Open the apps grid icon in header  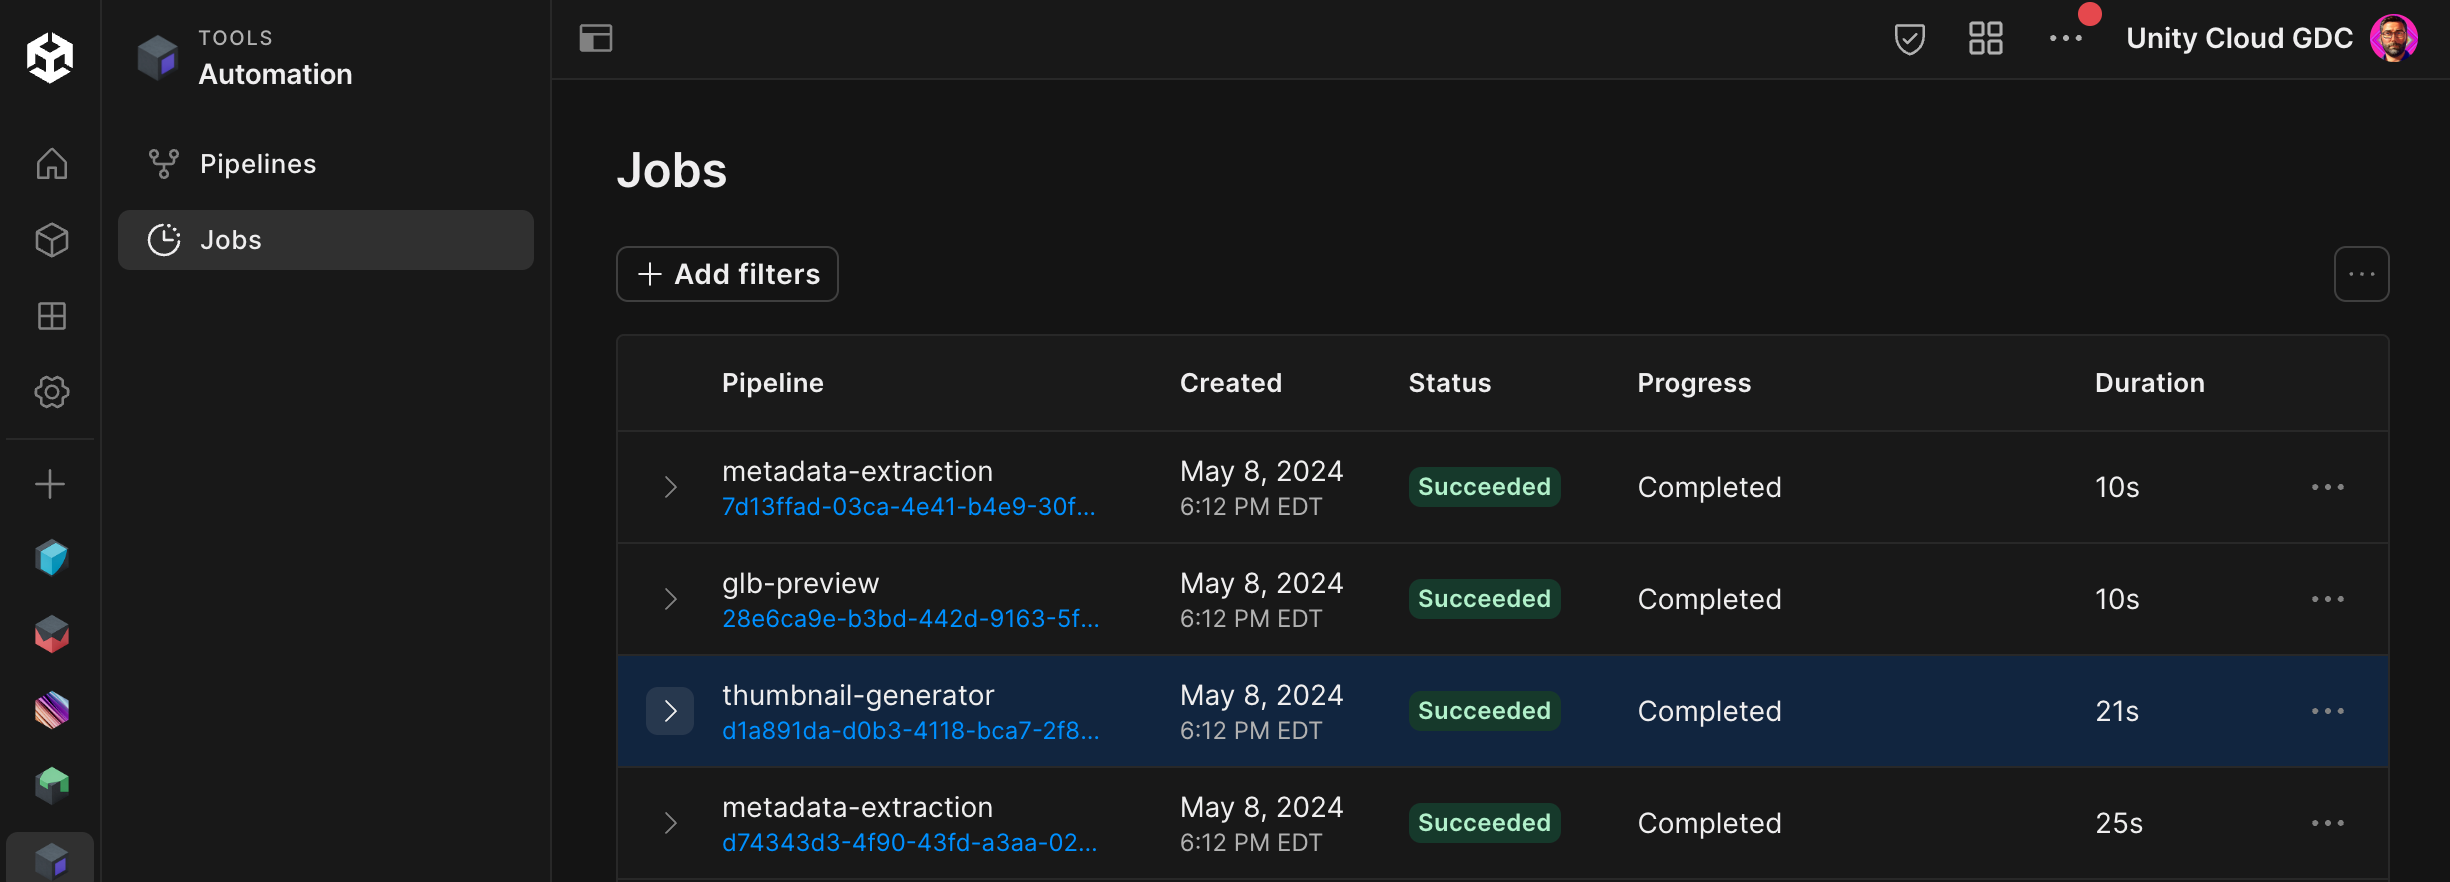(1985, 39)
